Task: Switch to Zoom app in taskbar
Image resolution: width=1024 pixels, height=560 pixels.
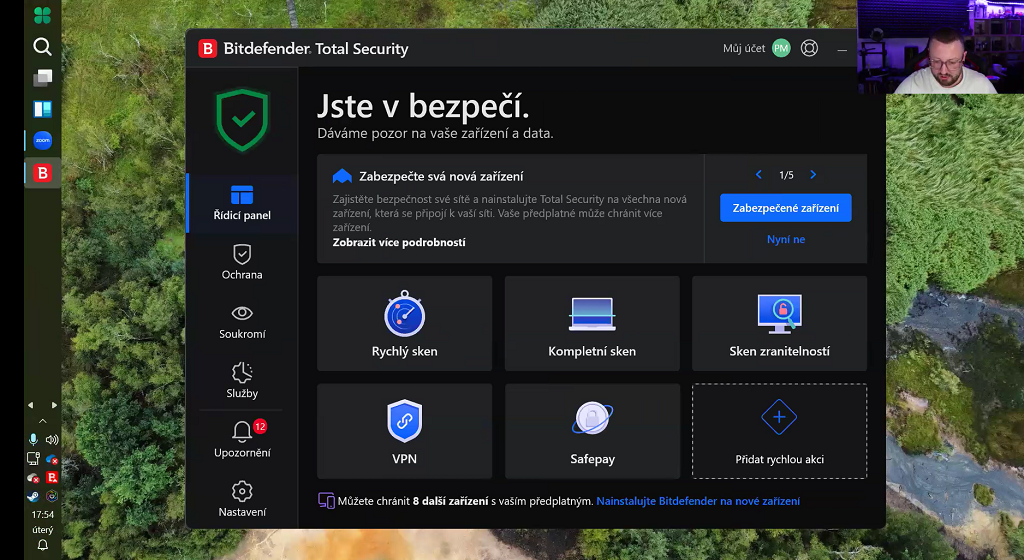Action: [x=42, y=140]
